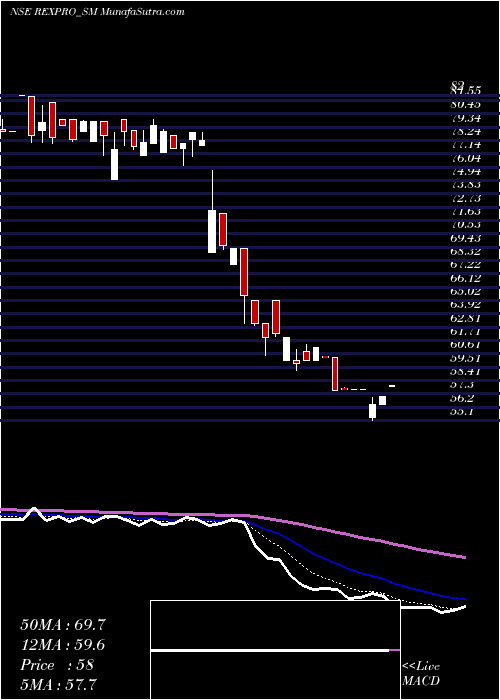Click the 55.1 price label
Image resolution: width=500 pixels, height=700 pixels.
[462, 412]
